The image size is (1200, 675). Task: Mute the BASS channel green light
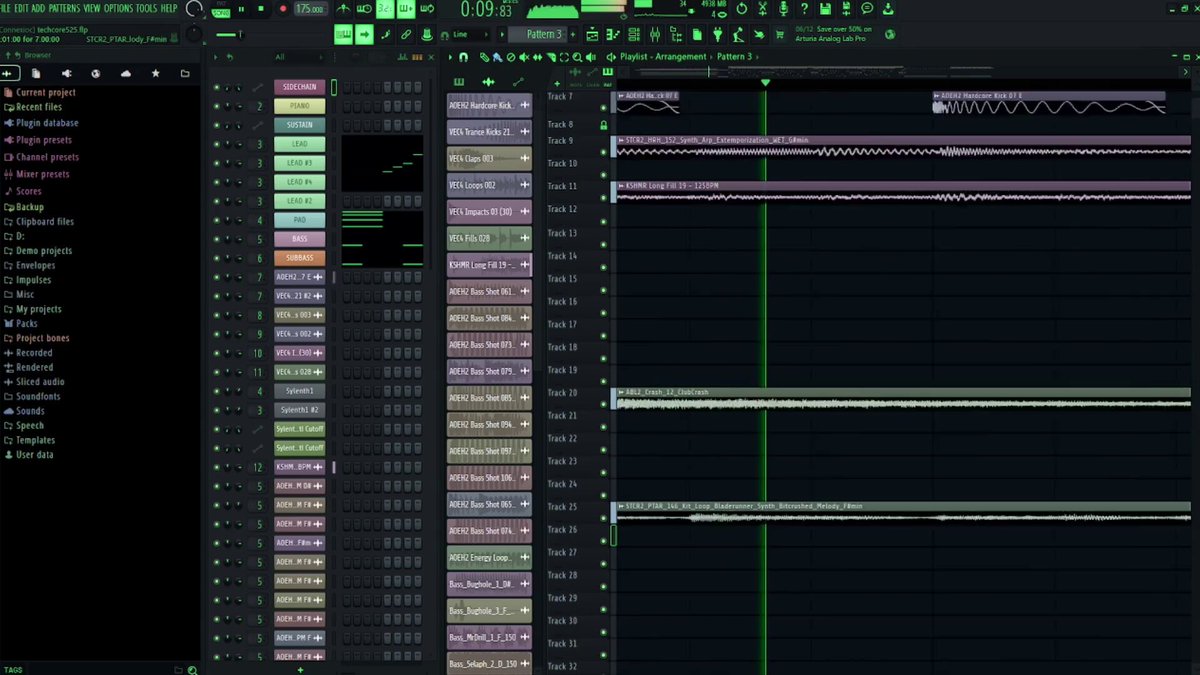coord(216,239)
